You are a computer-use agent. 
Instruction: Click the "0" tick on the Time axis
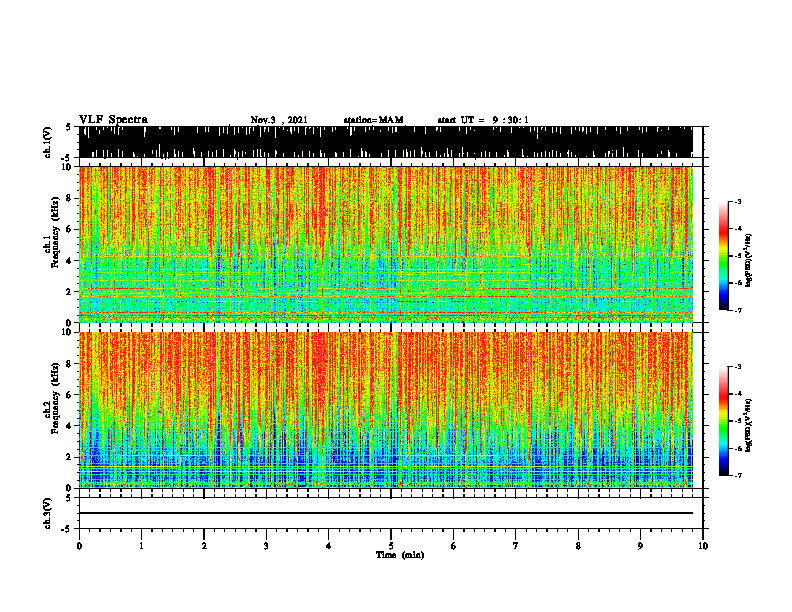click(x=79, y=546)
